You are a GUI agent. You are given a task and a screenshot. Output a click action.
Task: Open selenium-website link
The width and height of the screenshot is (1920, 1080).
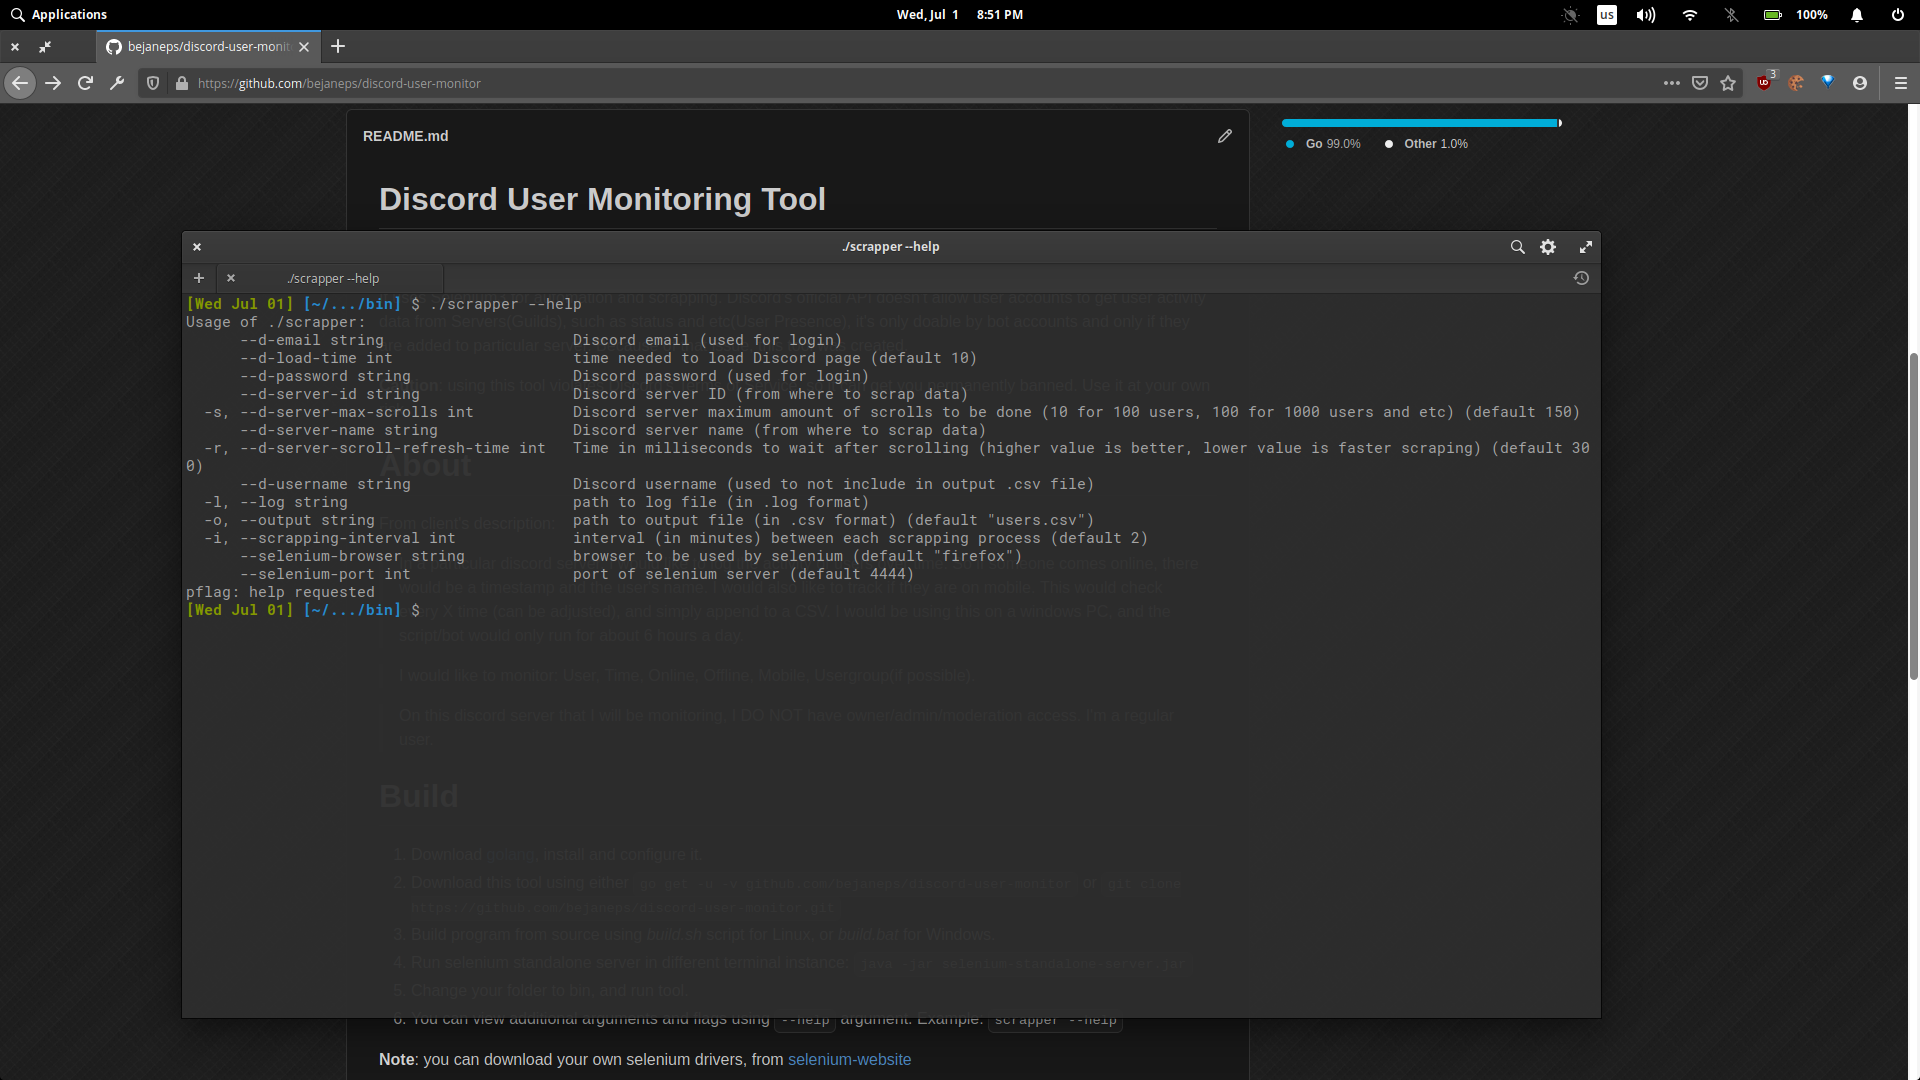click(849, 1059)
